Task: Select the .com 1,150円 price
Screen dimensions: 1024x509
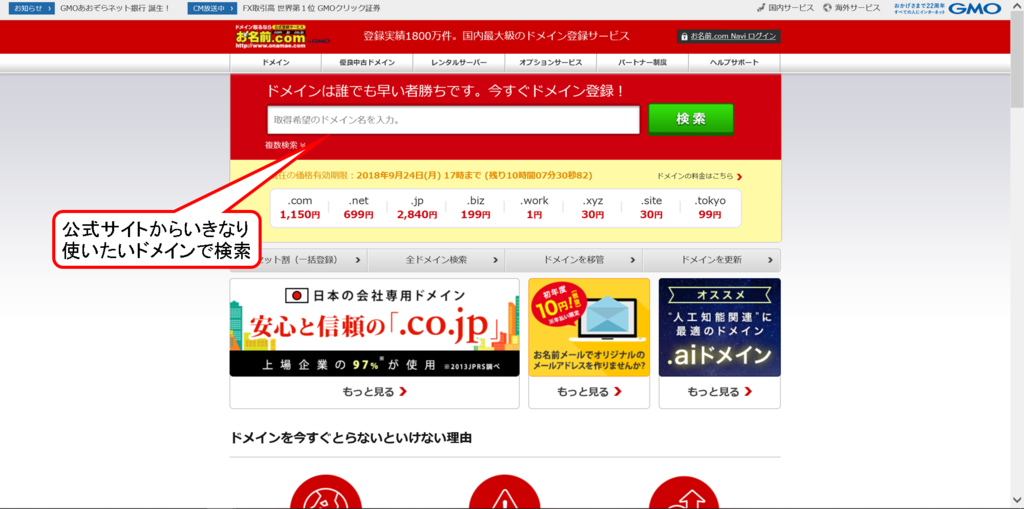Action: 300,208
